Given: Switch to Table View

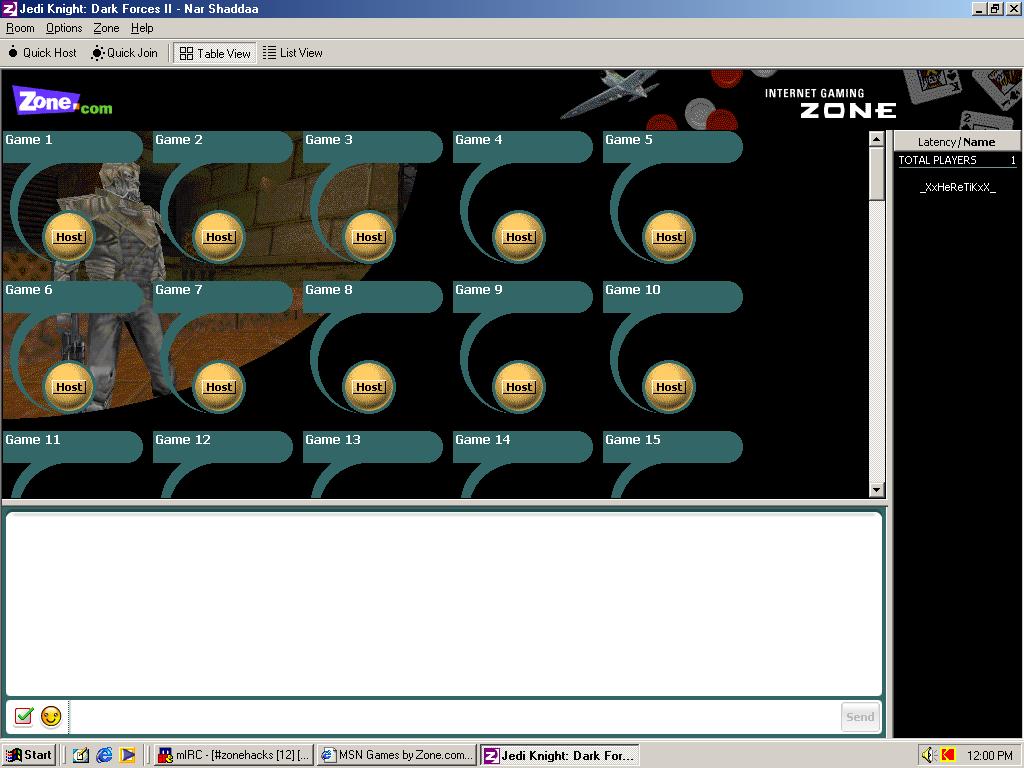Looking at the screenshot, I should (215, 54).
